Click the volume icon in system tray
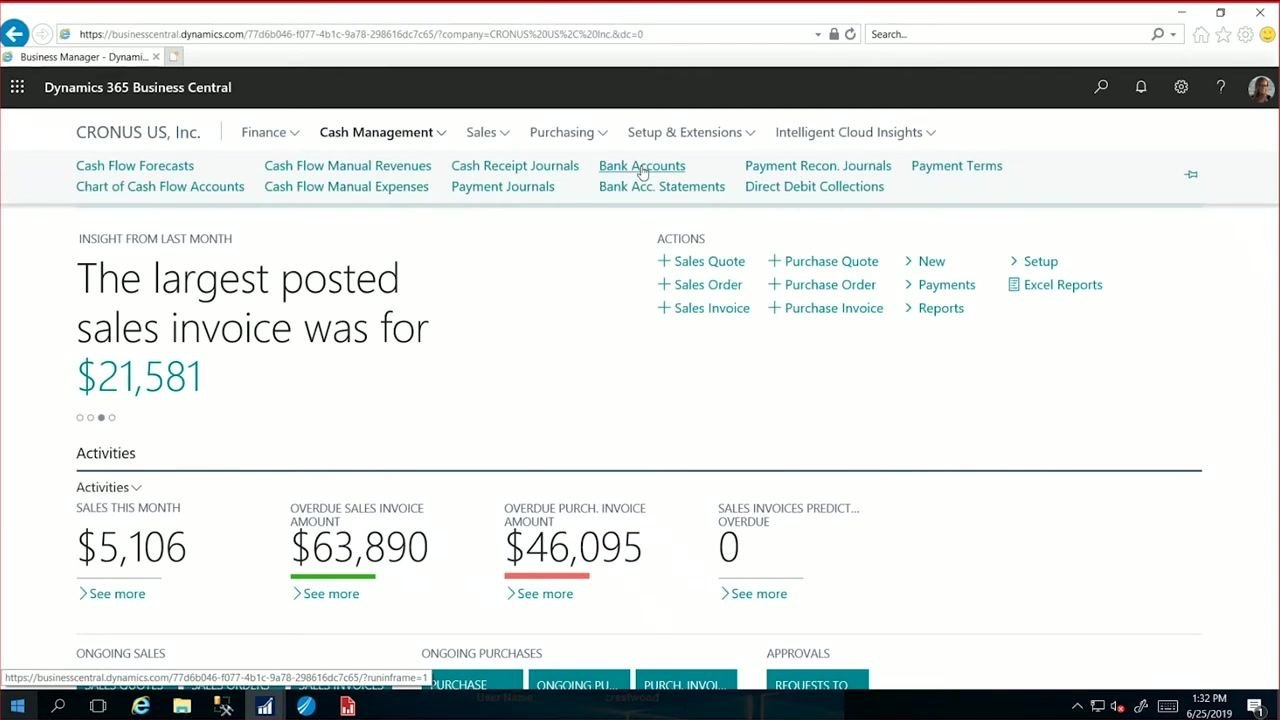 pos(1119,707)
